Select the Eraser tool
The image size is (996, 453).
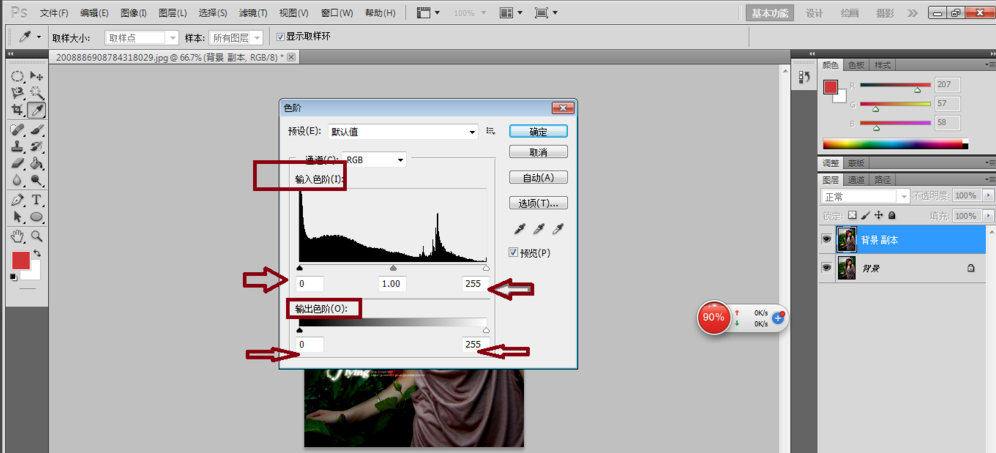coord(18,163)
